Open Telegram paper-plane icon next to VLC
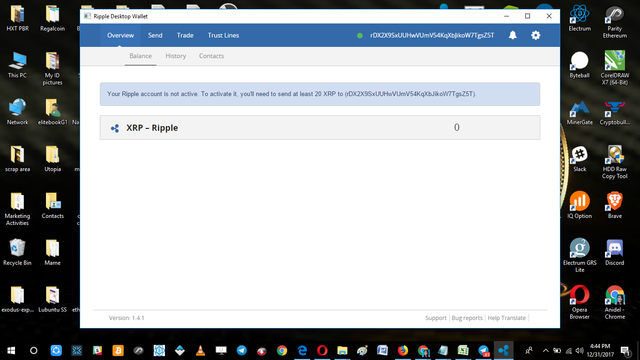Image resolution: width=640 pixels, height=360 pixels. [242, 351]
